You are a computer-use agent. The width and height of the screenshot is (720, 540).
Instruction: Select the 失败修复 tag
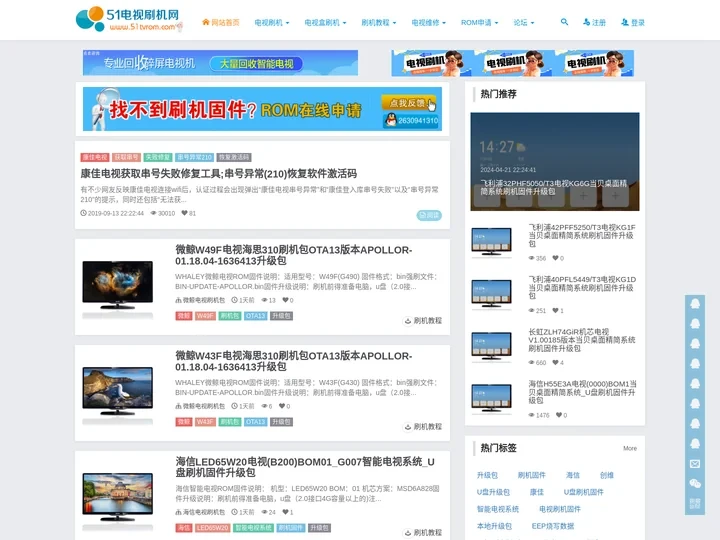(x=158, y=157)
